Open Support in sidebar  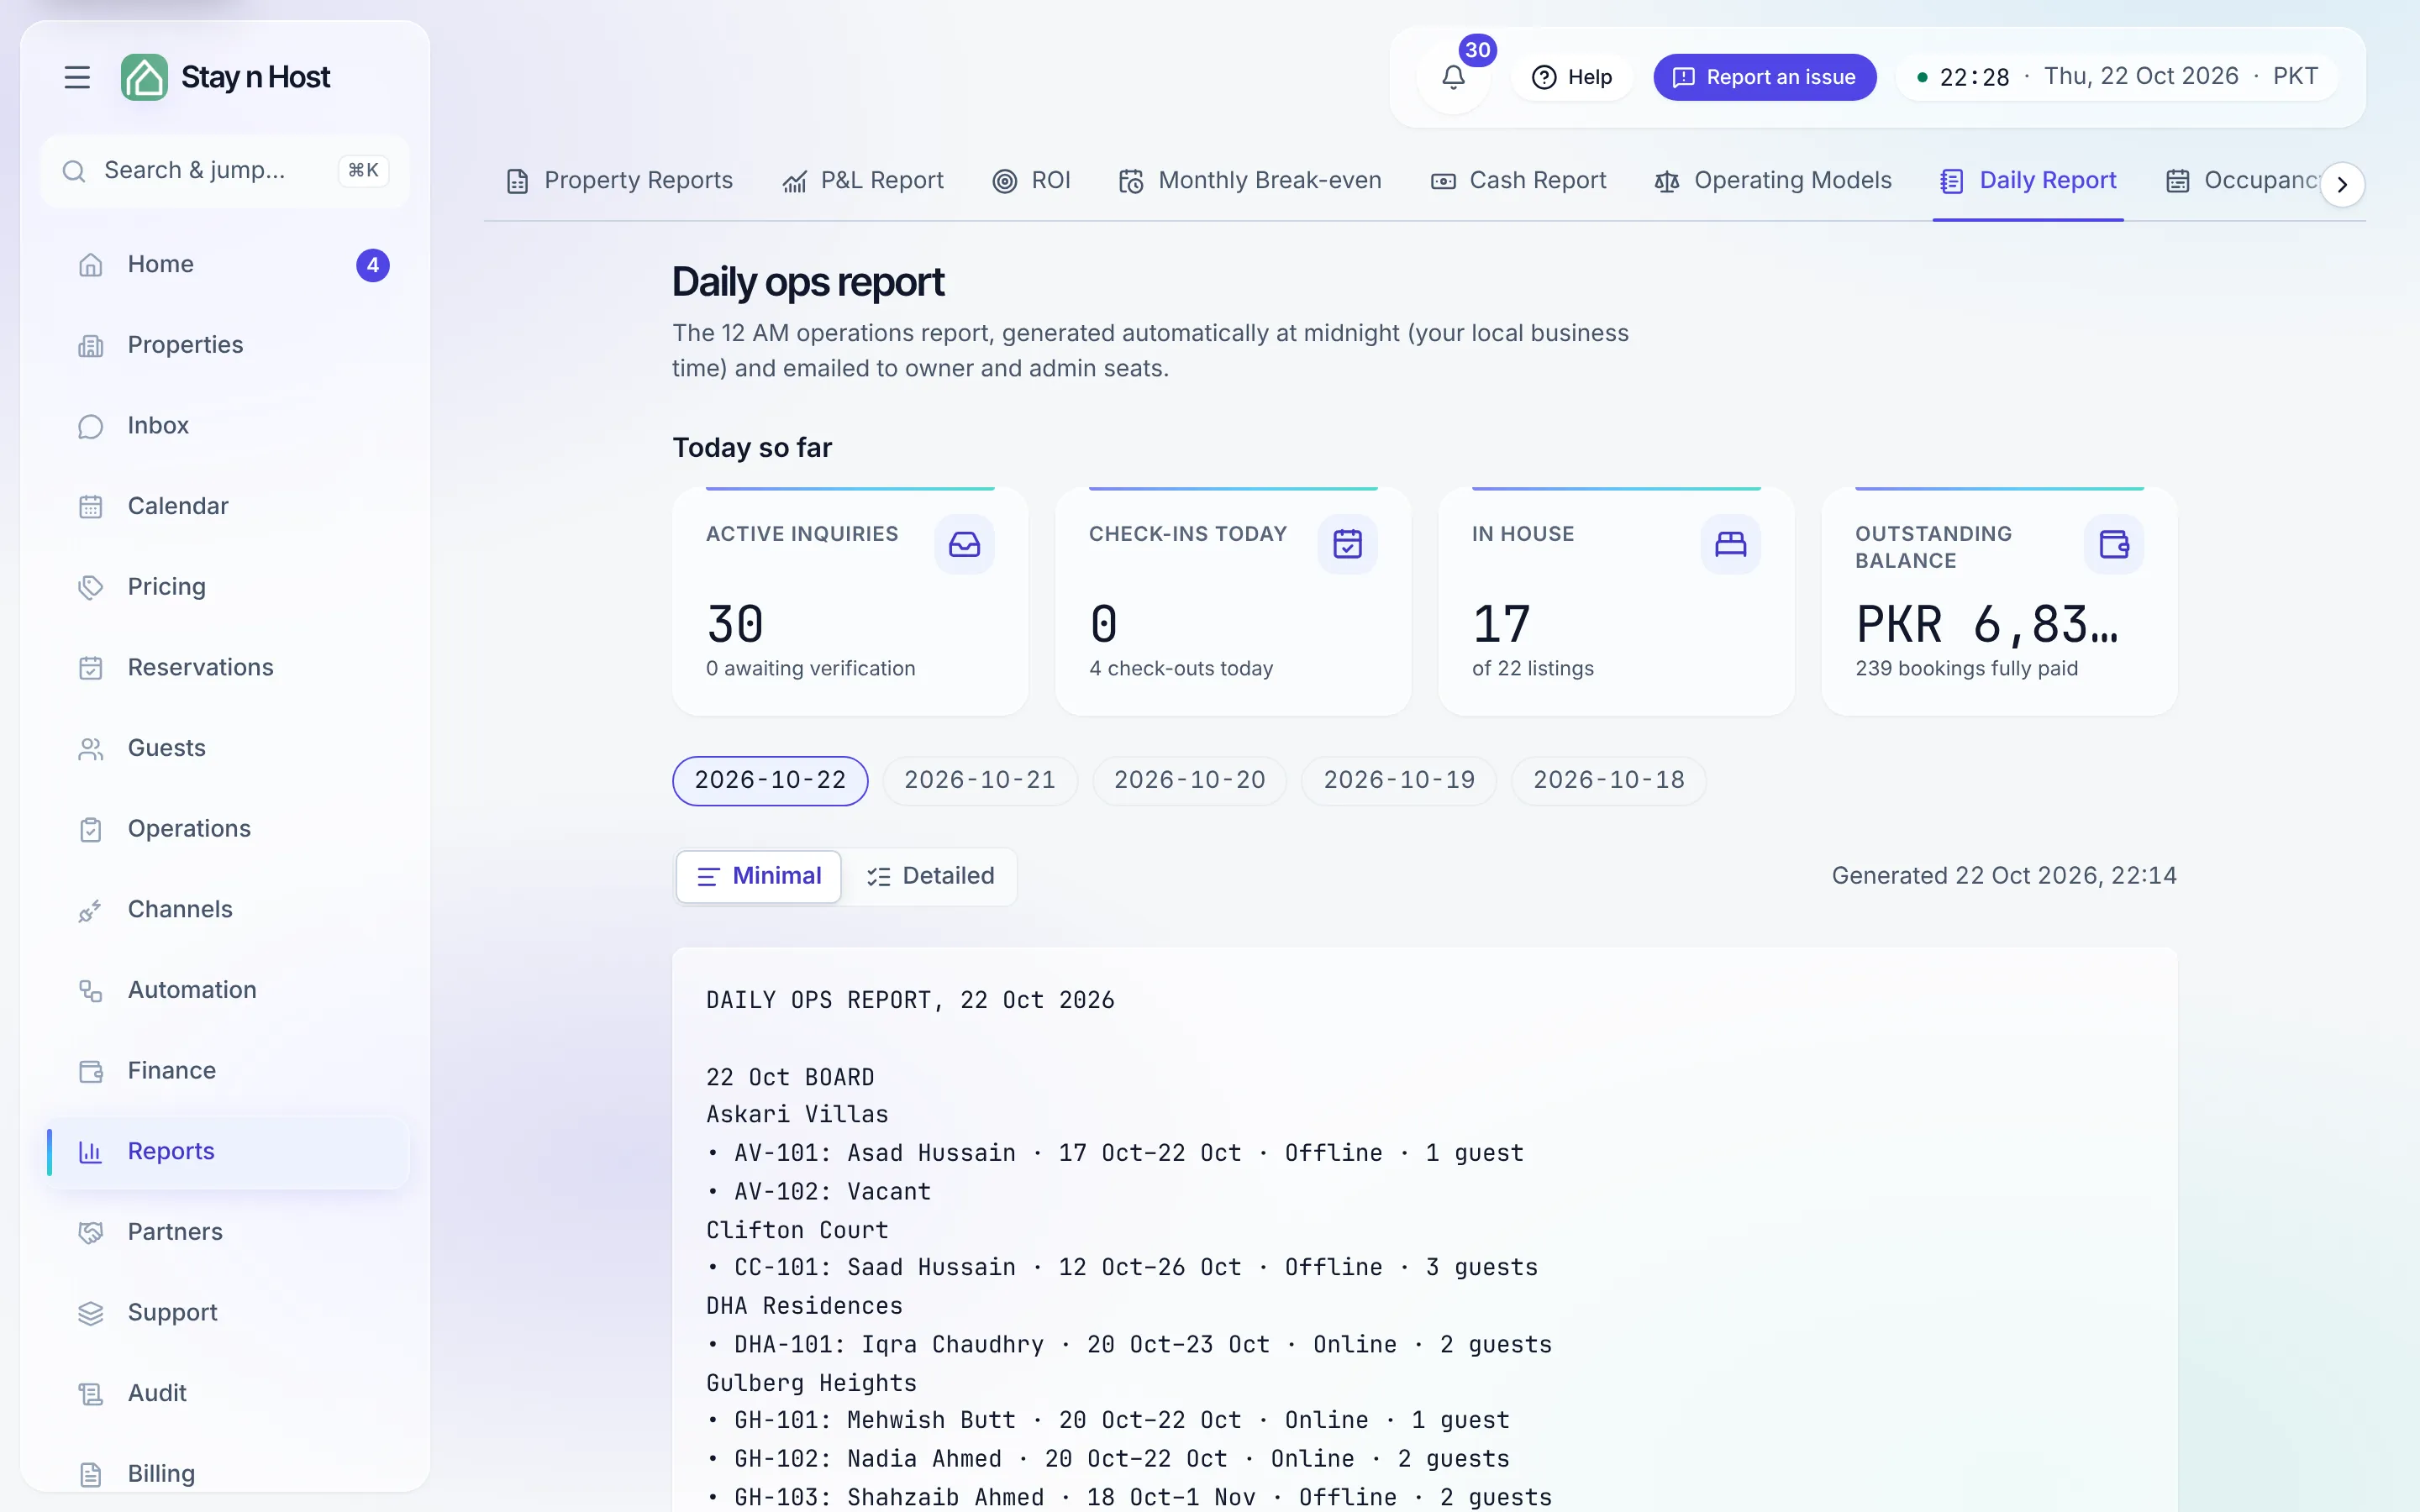click(227, 1313)
